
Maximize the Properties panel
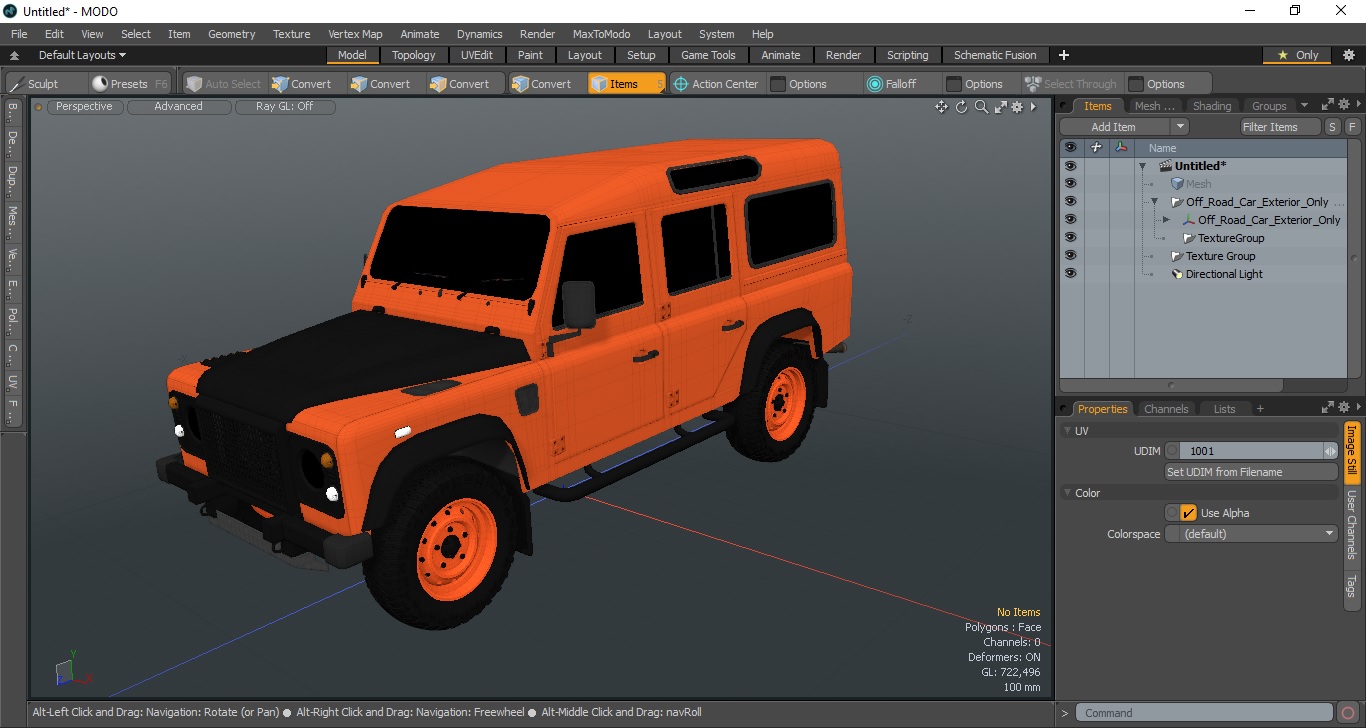click(1328, 408)
